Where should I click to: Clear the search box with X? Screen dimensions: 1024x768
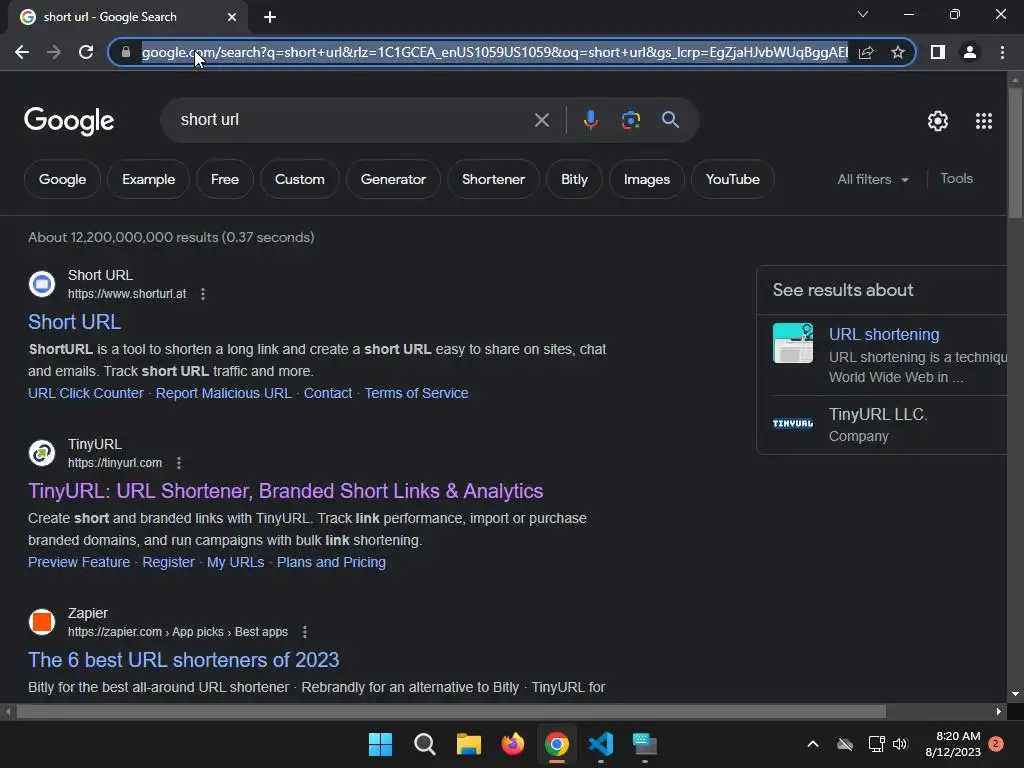point(541,120)
